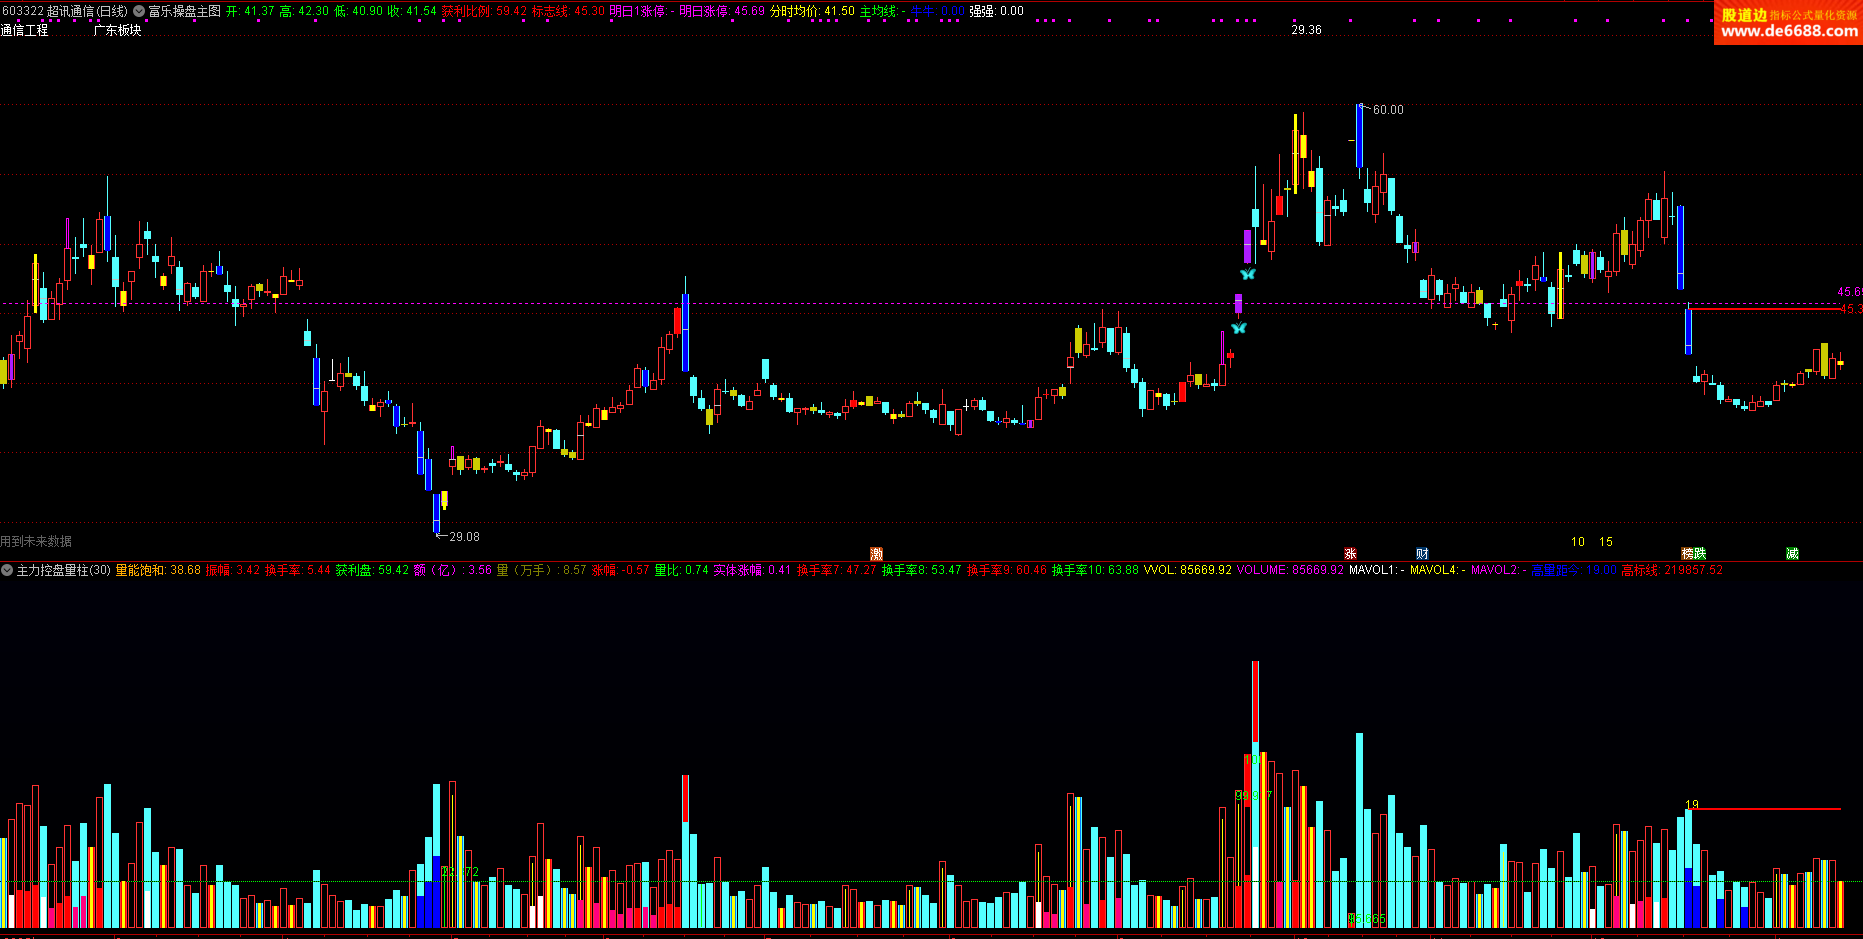Expand the 富乐操盘主图 indicator dropdown
The image size is (1863, 939).
click(140, 11)
